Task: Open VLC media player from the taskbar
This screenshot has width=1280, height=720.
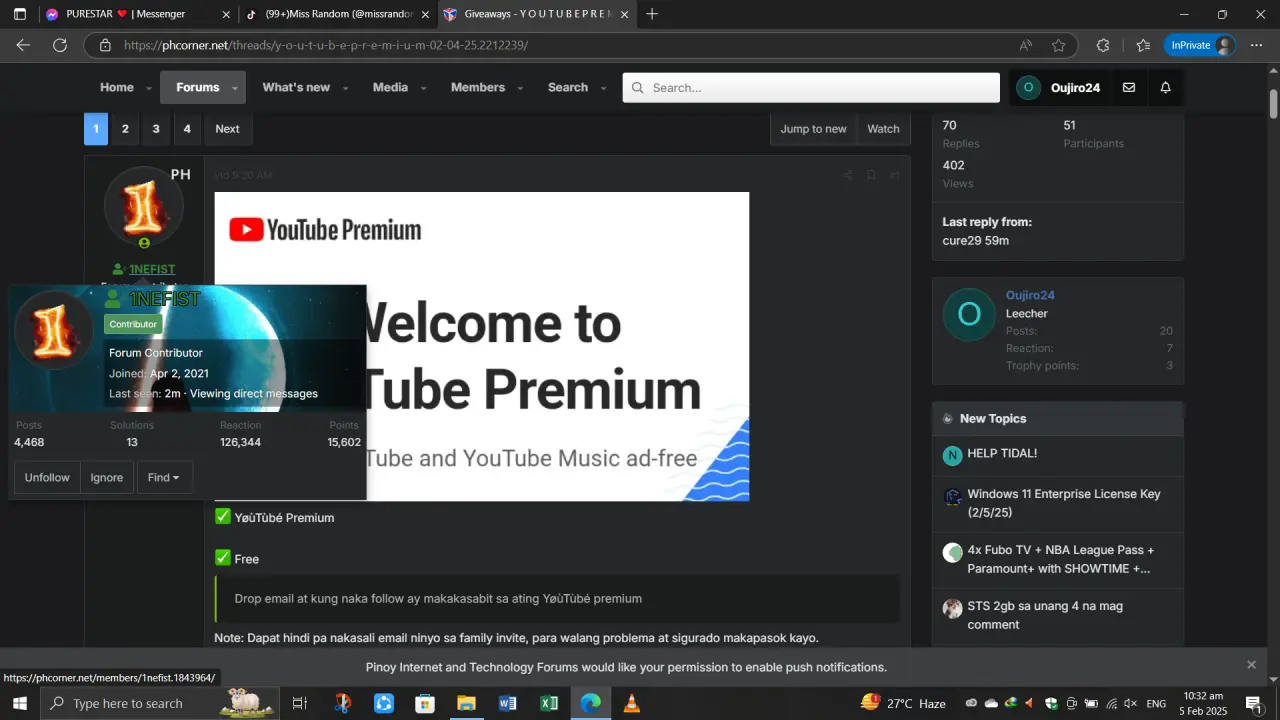Action: 632,703
